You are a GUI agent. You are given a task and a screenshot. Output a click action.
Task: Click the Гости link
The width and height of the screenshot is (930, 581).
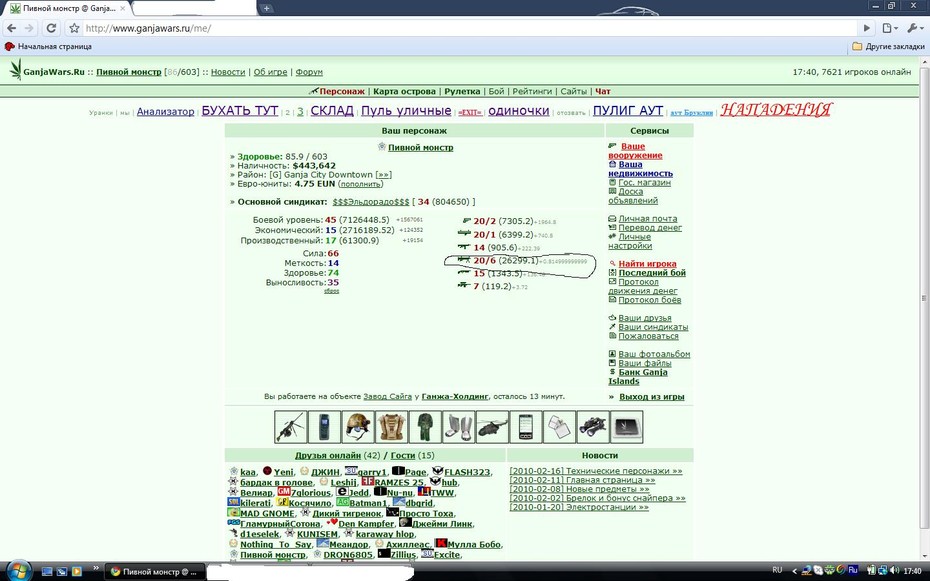coord(403,455)
